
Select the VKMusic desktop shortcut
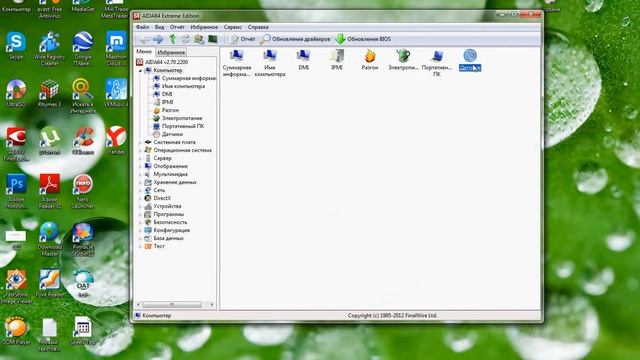click(116, 93)
